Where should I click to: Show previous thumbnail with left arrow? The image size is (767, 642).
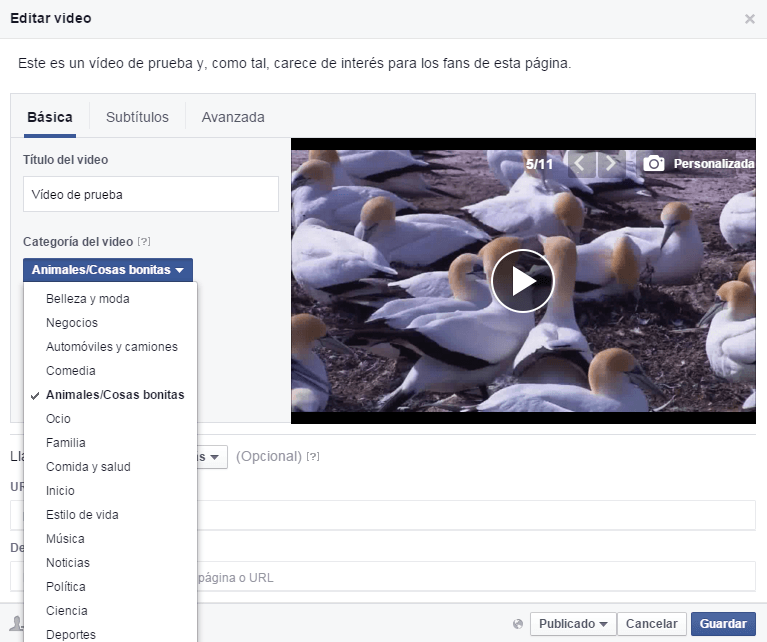click(x=581, y=163)
